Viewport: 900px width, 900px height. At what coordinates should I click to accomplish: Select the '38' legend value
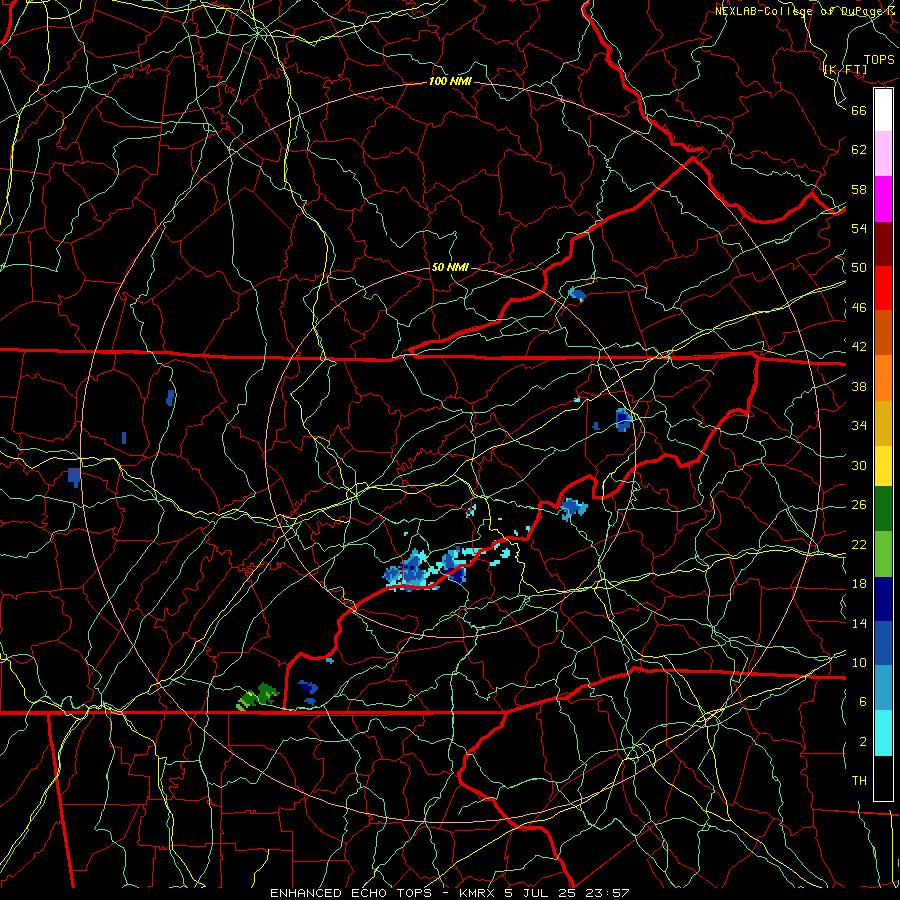coord(859,386)
